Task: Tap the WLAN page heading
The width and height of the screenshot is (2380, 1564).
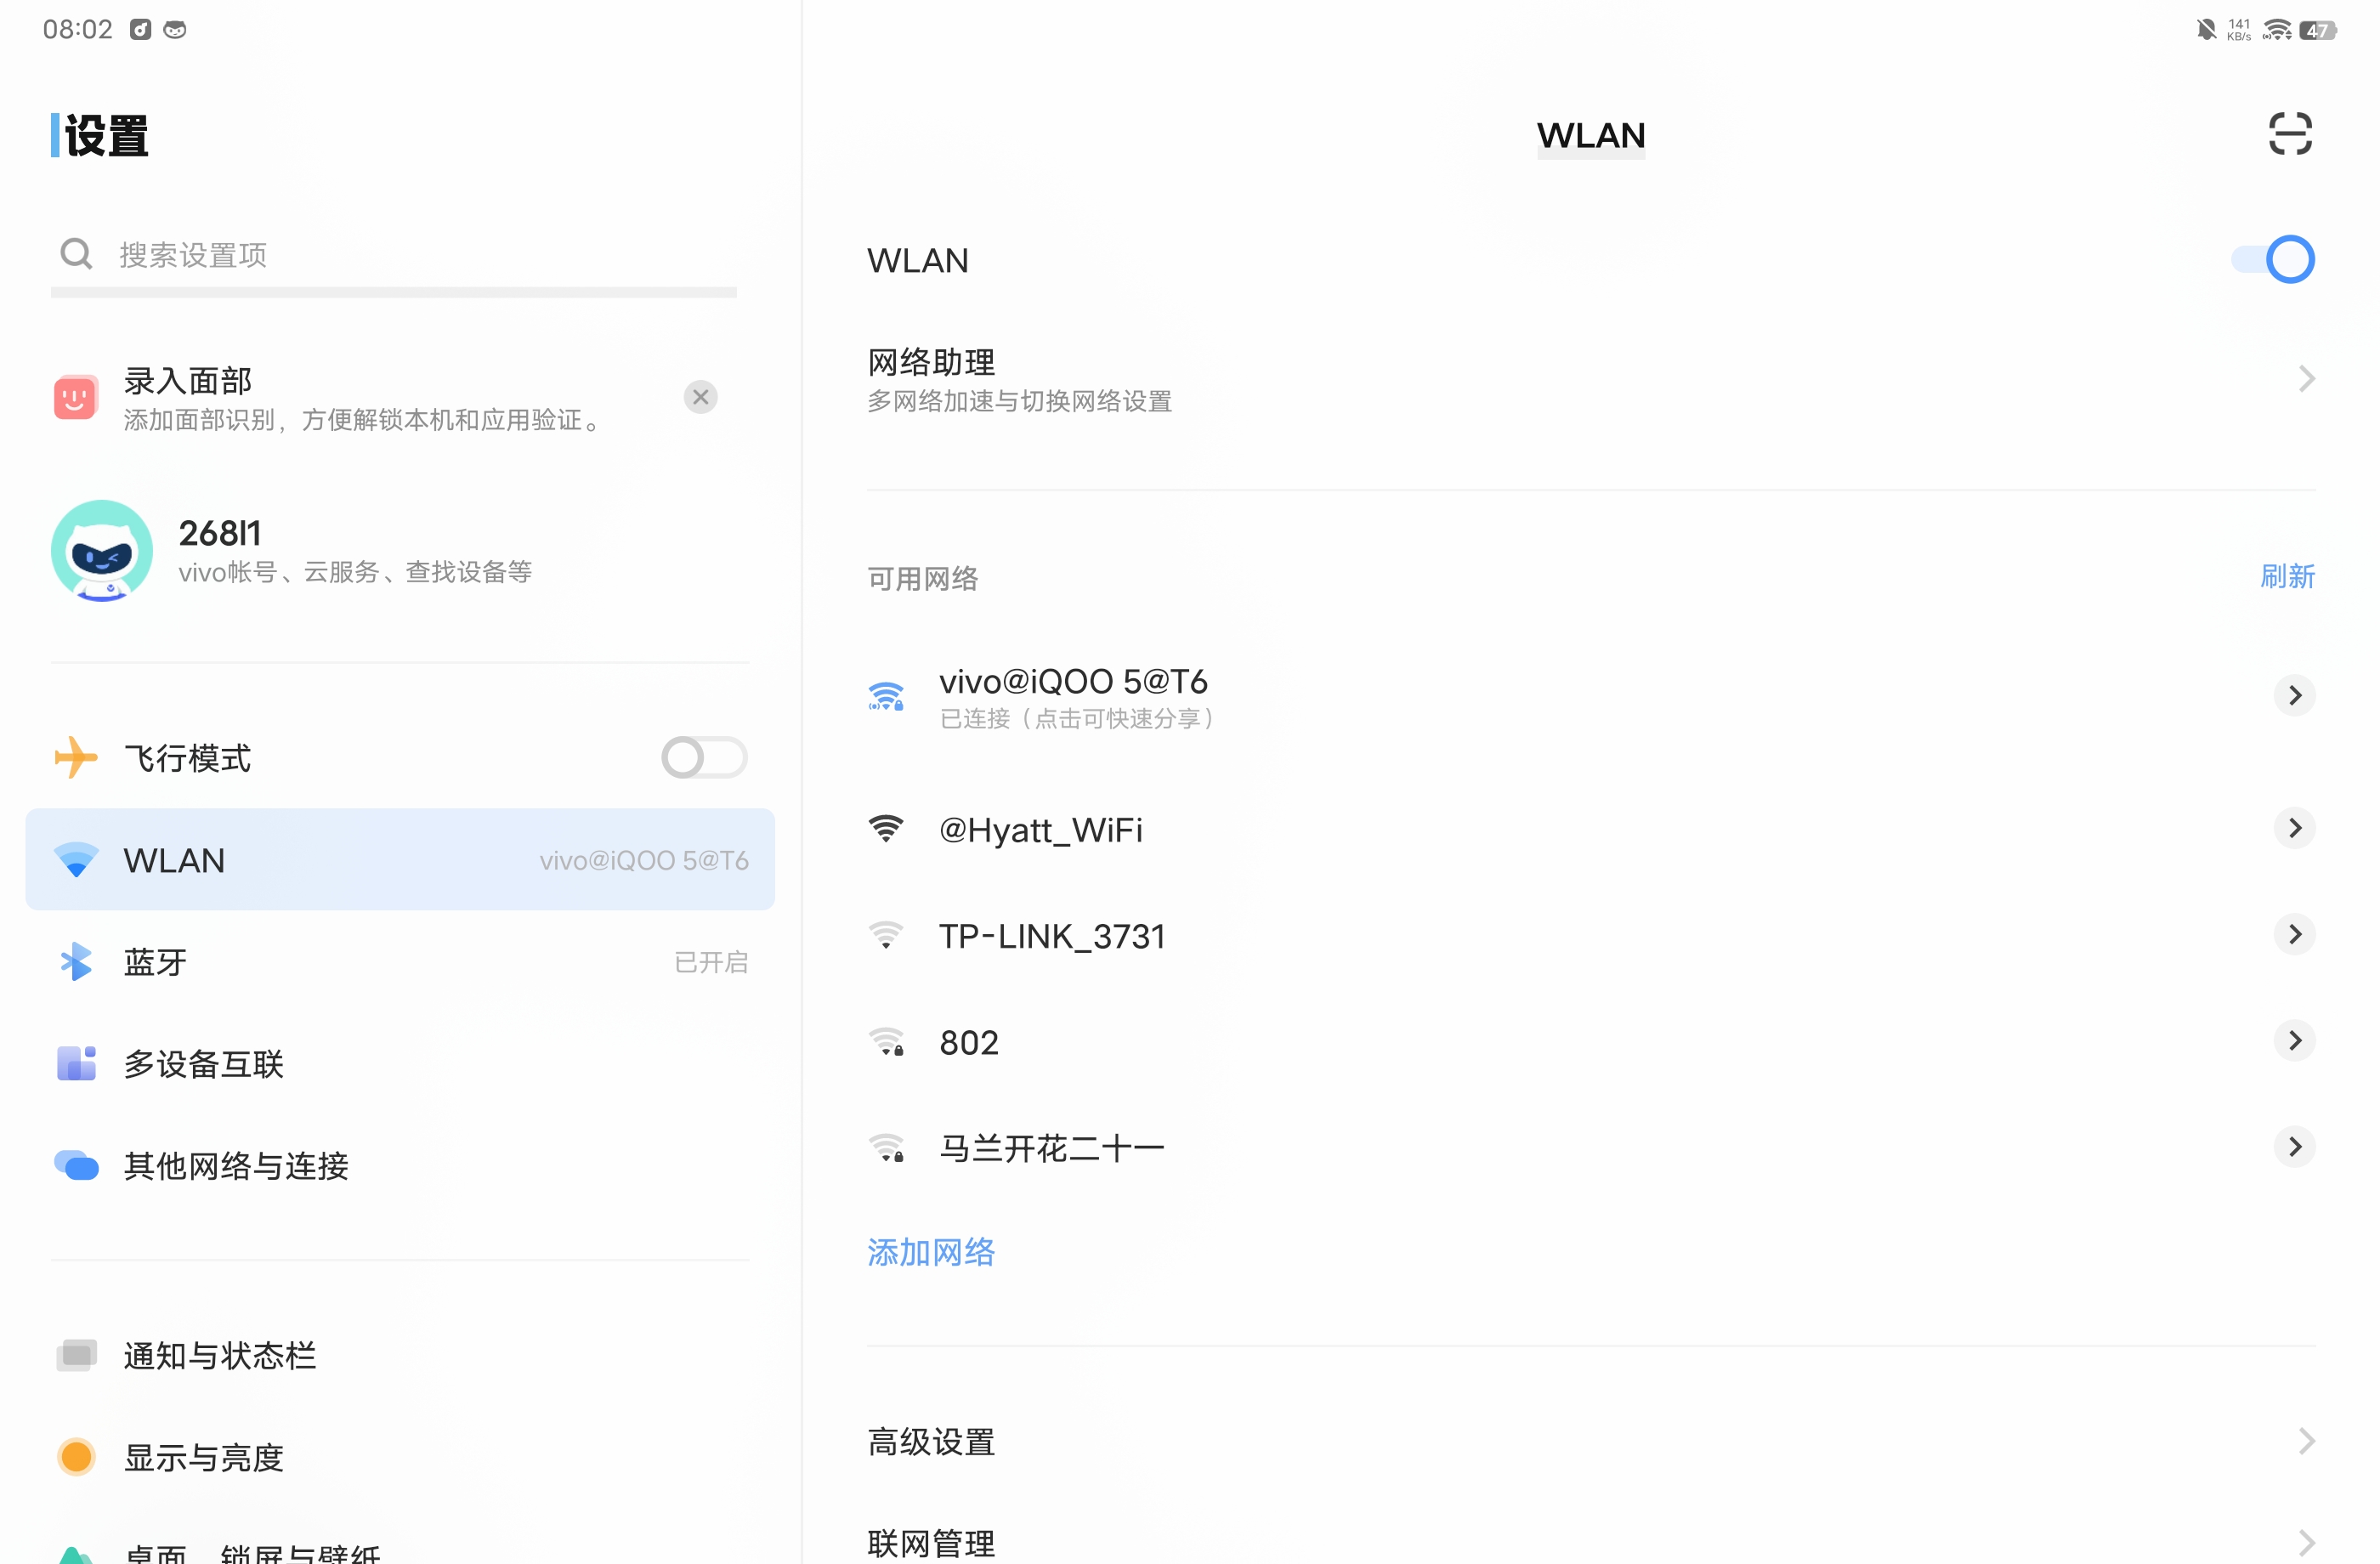Action: point(1590,135)
